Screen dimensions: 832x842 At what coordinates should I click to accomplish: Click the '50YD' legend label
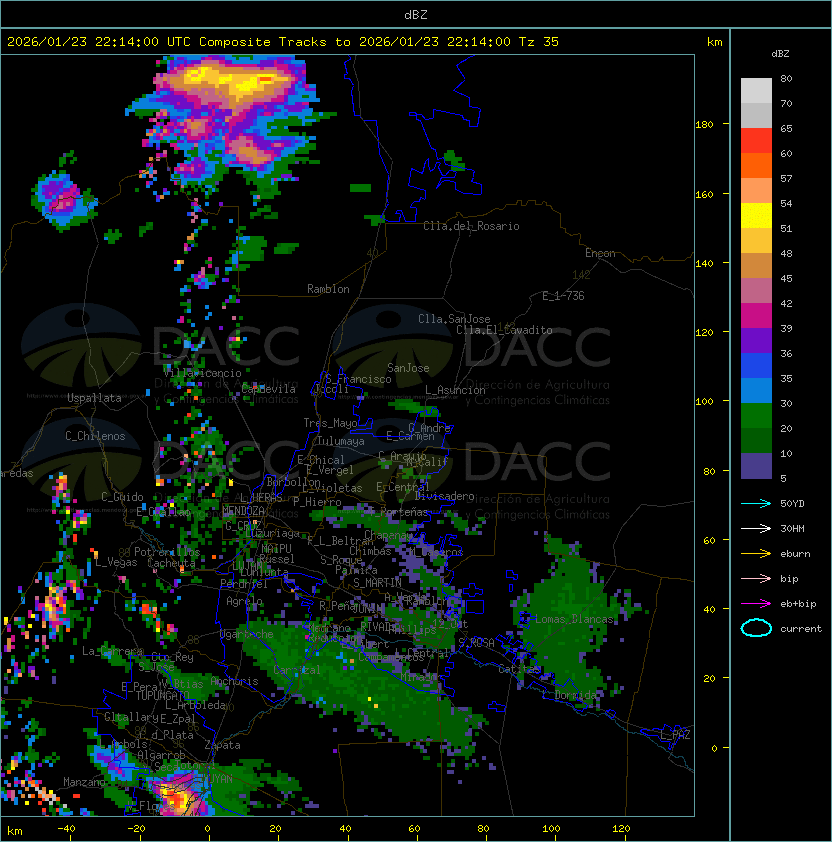[792, 503]
